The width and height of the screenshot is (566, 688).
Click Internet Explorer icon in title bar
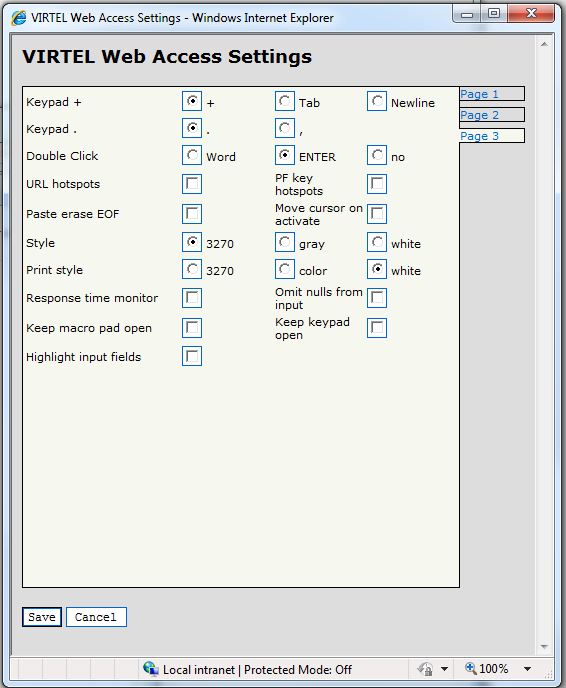[19, 18]
